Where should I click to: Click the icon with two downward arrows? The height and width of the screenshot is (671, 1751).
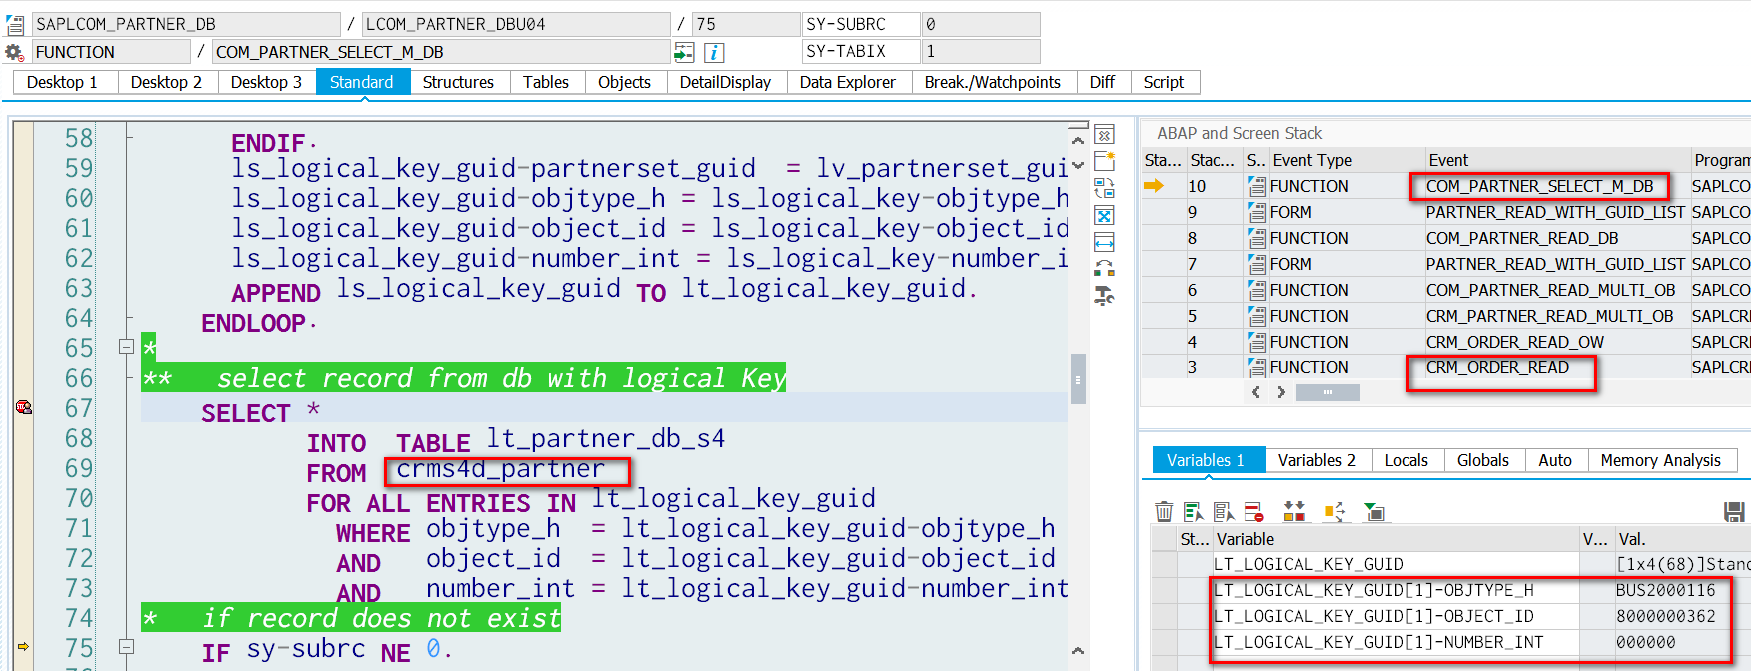pos(1294,512)
